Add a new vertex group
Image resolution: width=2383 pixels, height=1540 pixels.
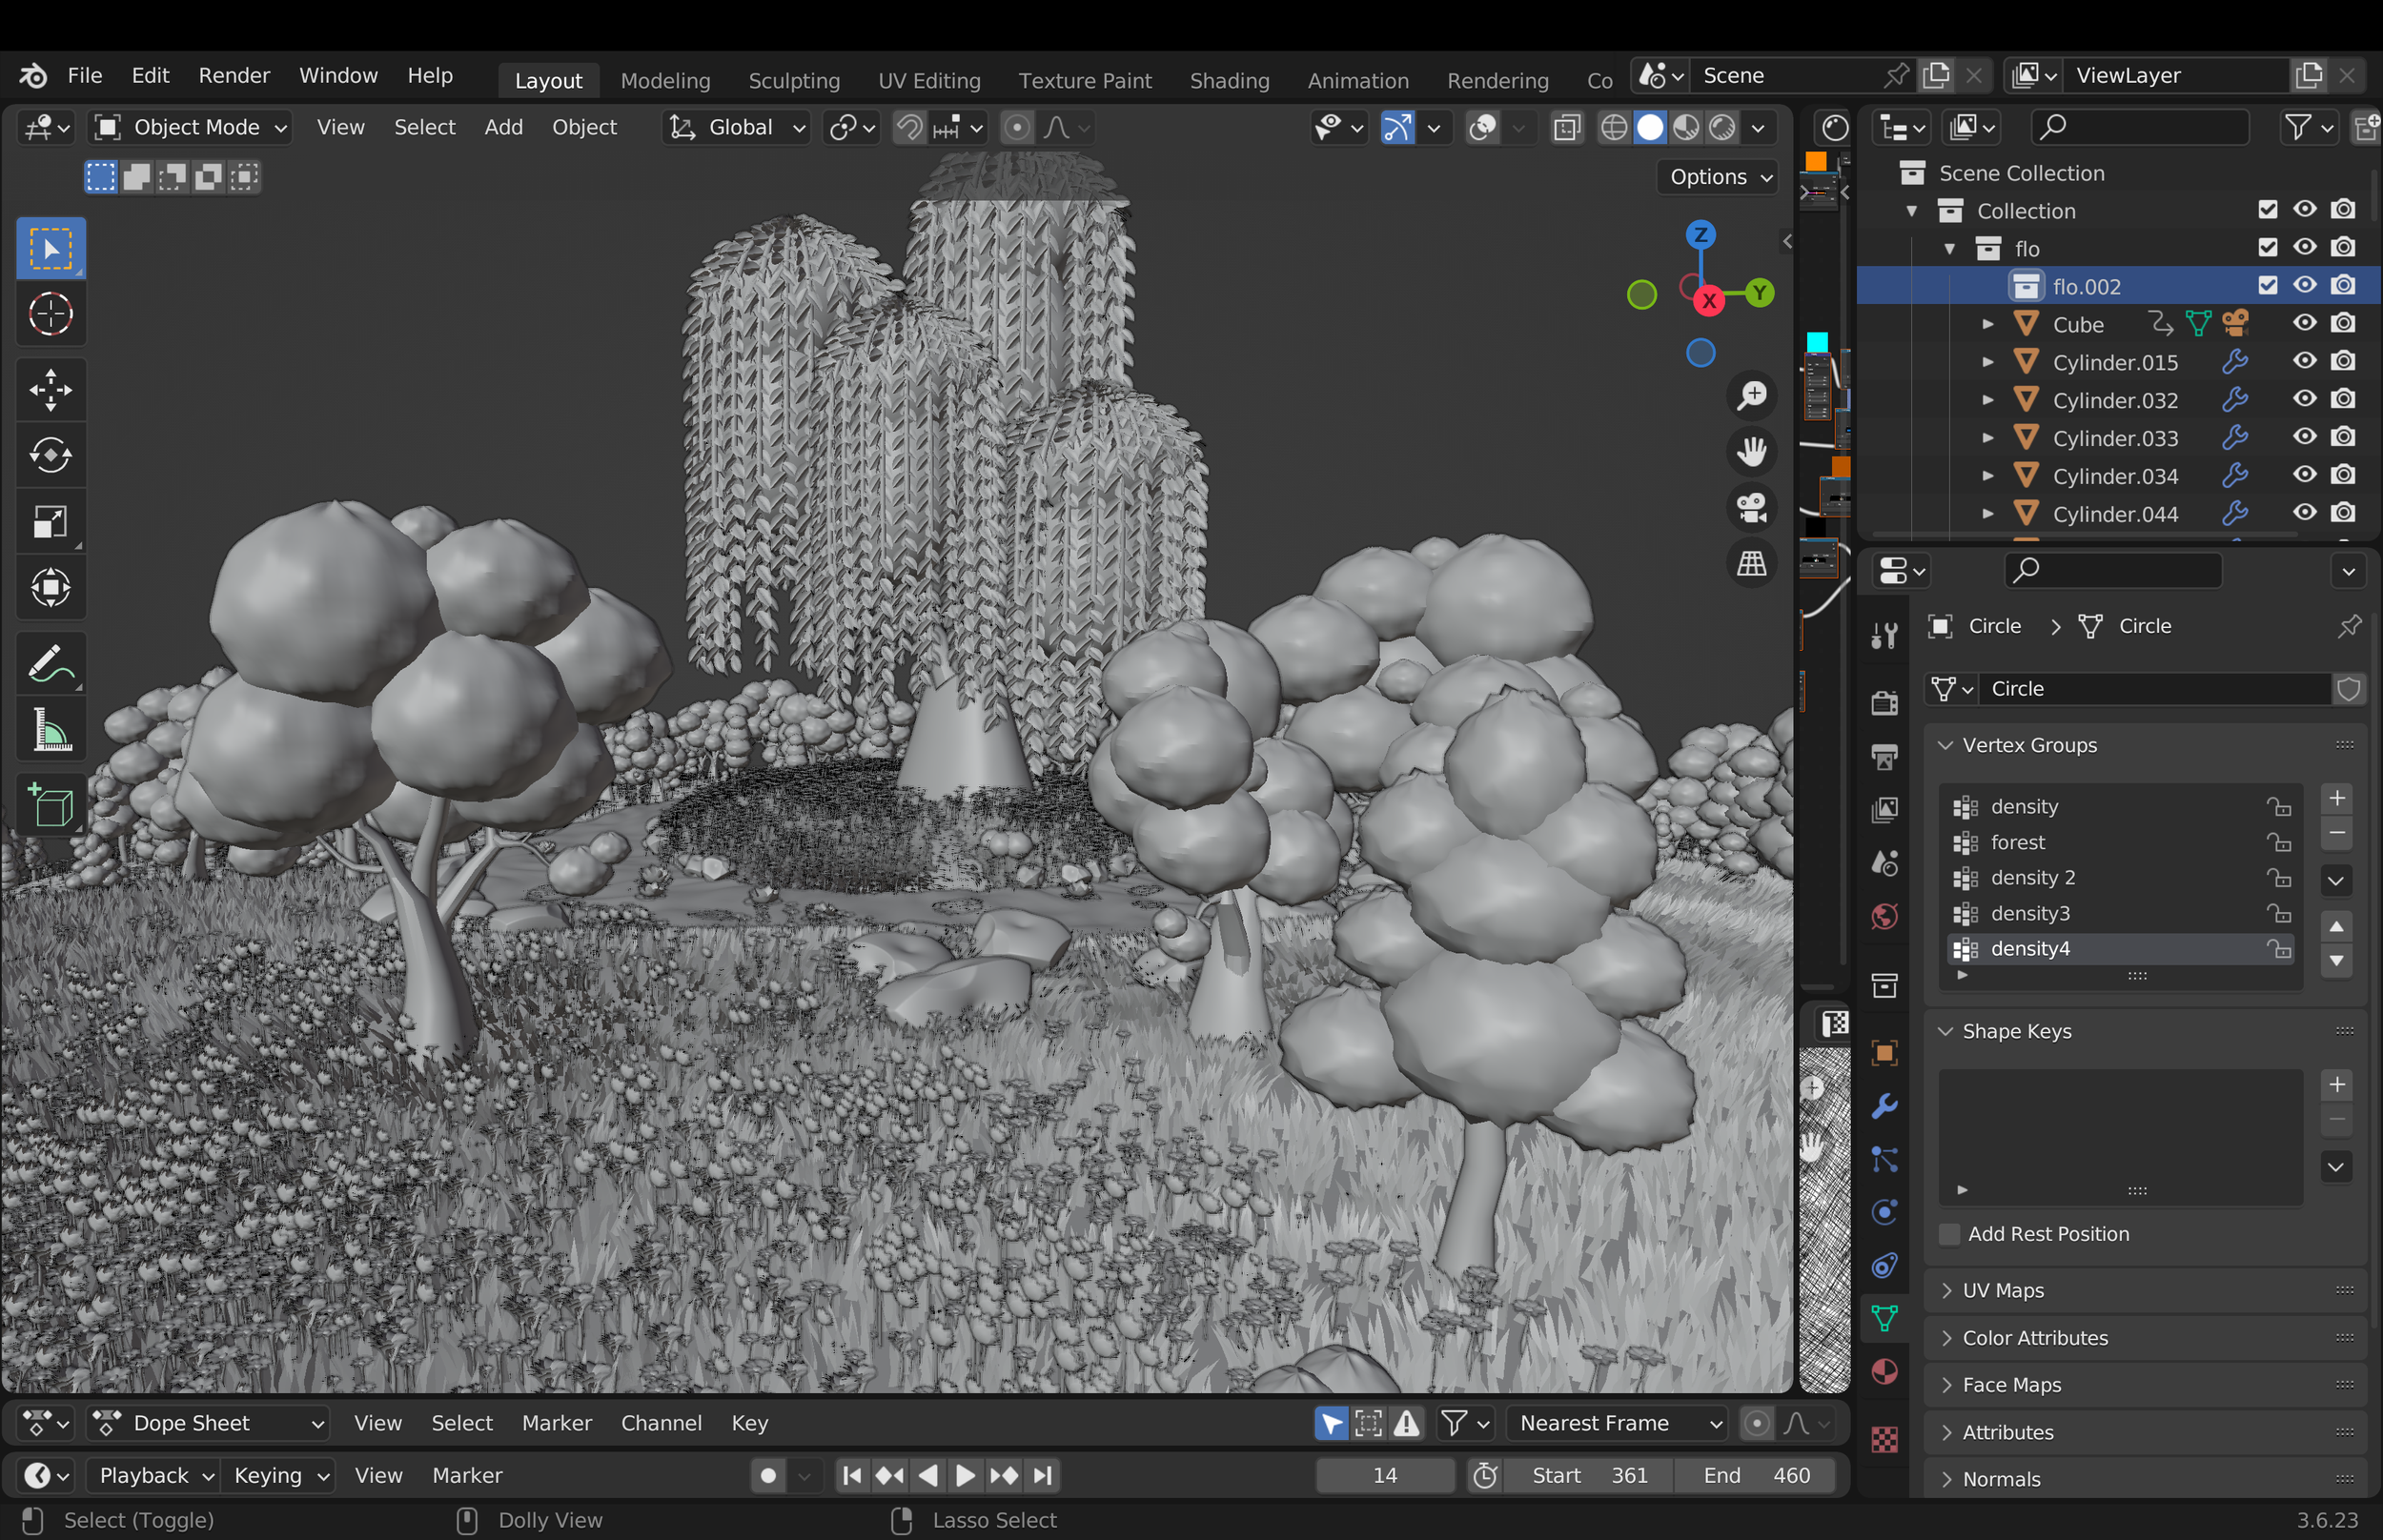[x=2336, y=798]
